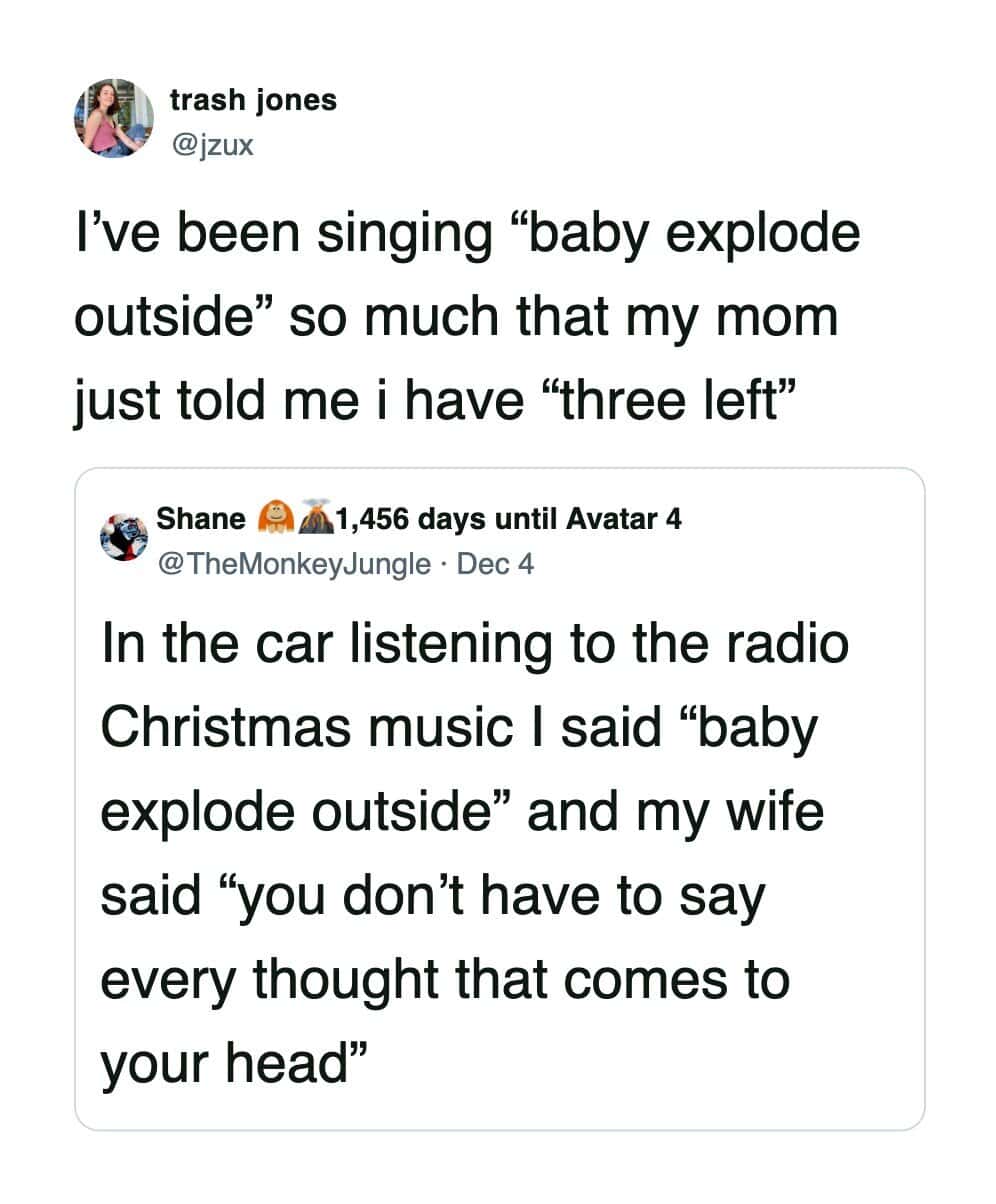Click the Dec 4 timestamp
Image resolution: width=996 pixels, height=1204 pixels.
point(495,564)
